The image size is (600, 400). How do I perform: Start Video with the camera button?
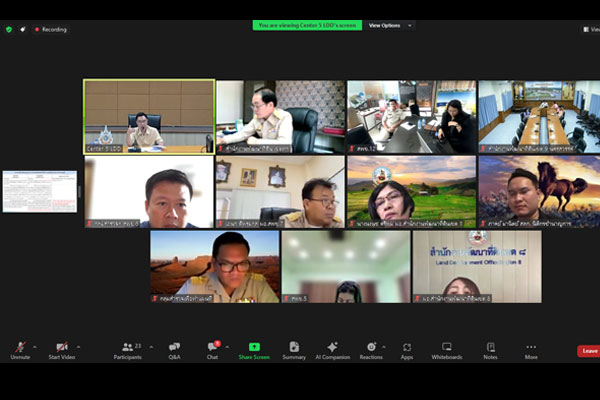[62, 347]
